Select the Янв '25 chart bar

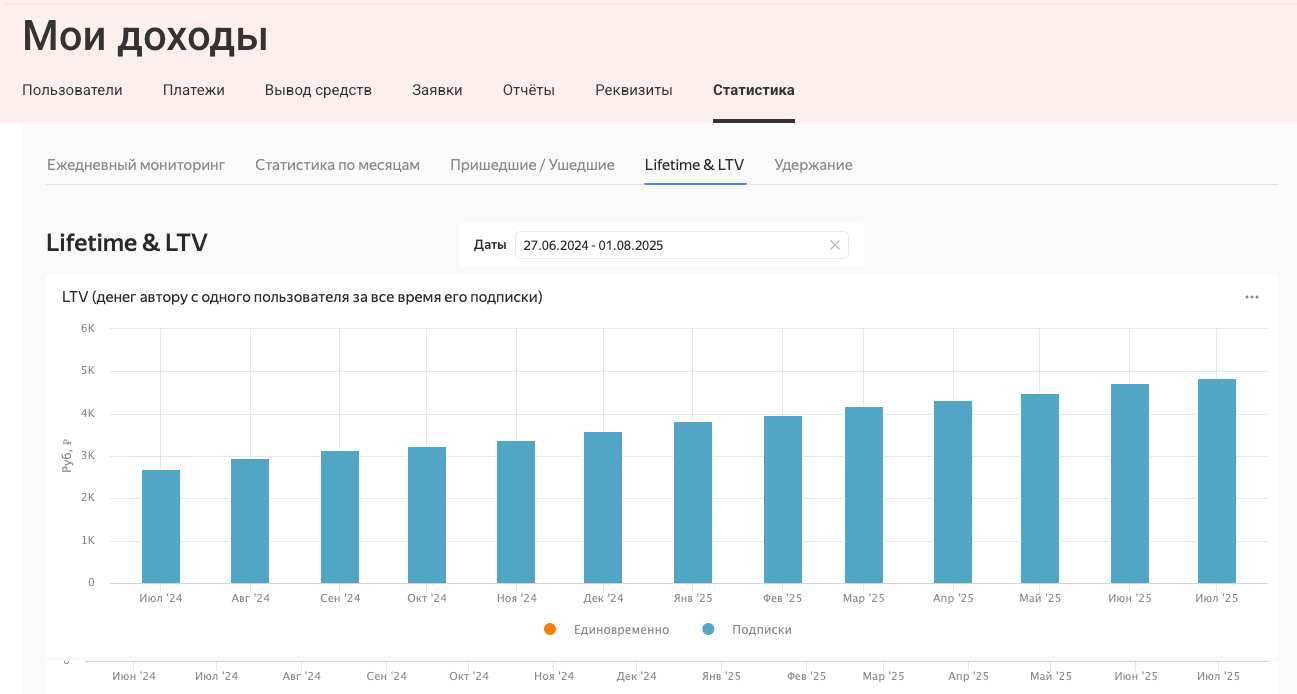pos(693,502)
